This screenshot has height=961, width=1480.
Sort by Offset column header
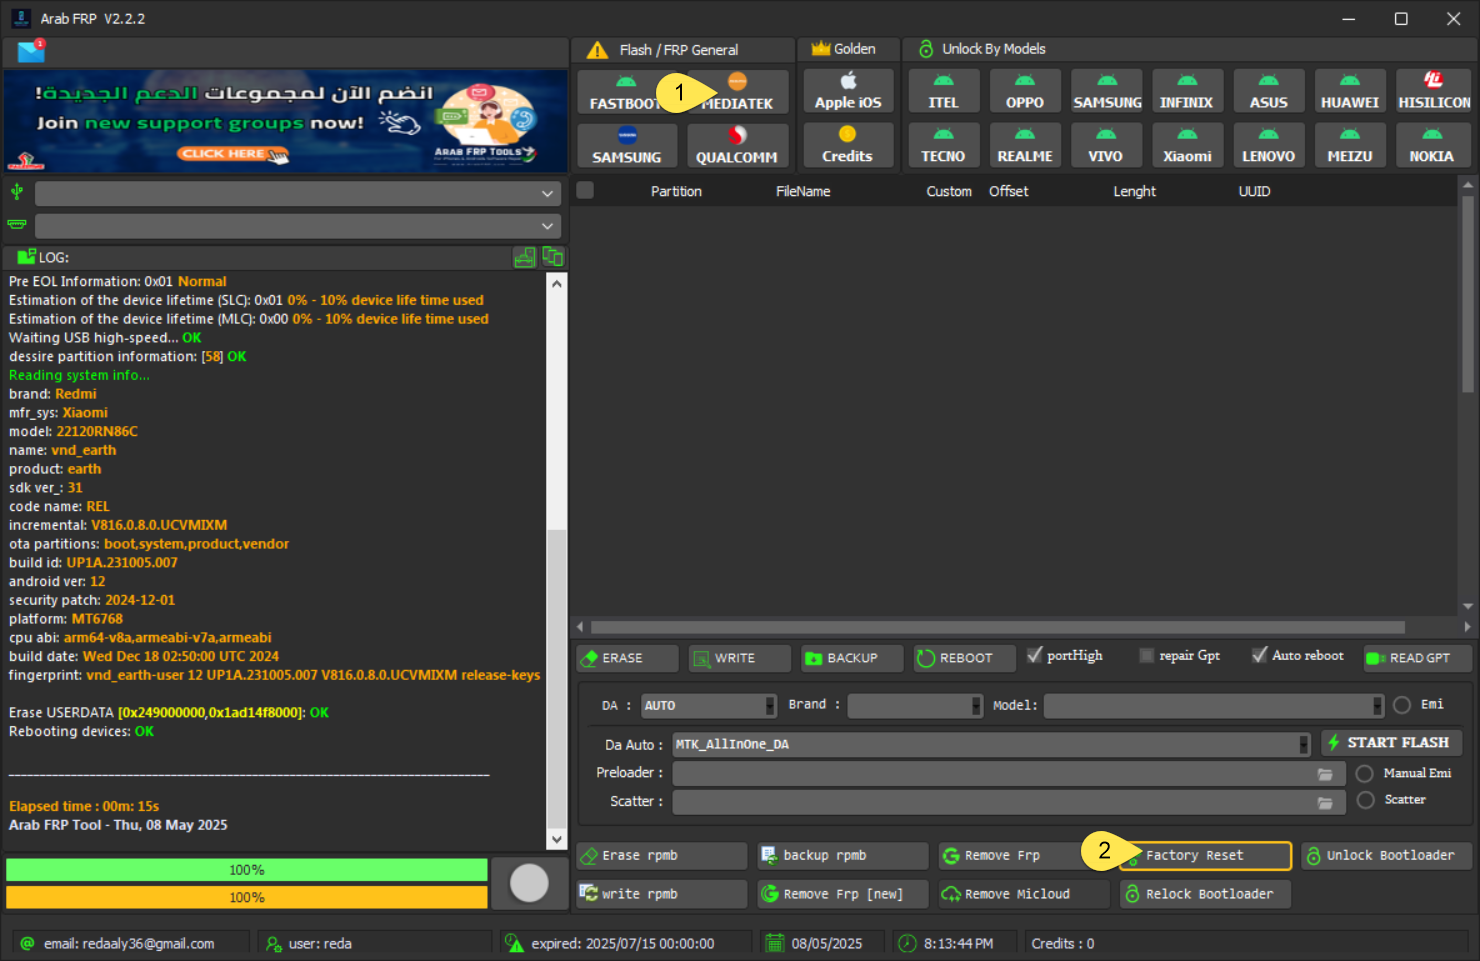[x=1008, y=191]
